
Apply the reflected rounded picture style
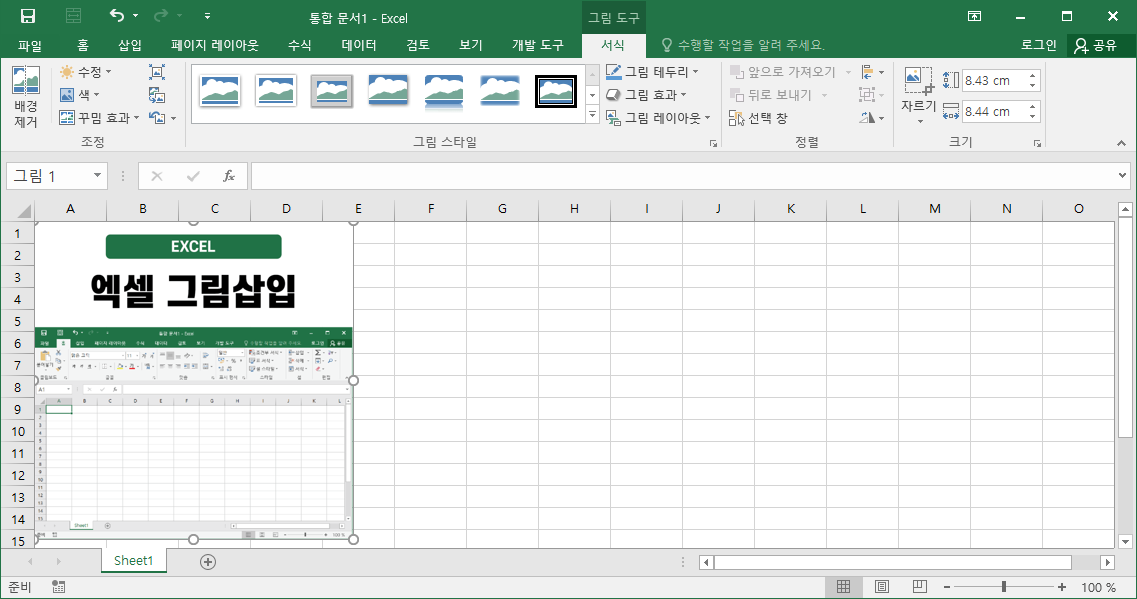[x=444, y=91]
